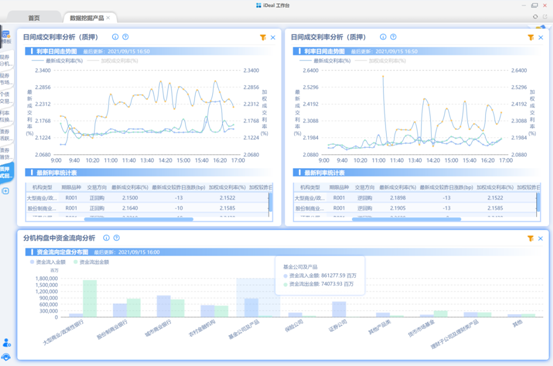Open filter funnel of 分机构盘中资金流向分析 panel
Image resolution: width=553 pixels, height=366 pixels.
point(530,239)
